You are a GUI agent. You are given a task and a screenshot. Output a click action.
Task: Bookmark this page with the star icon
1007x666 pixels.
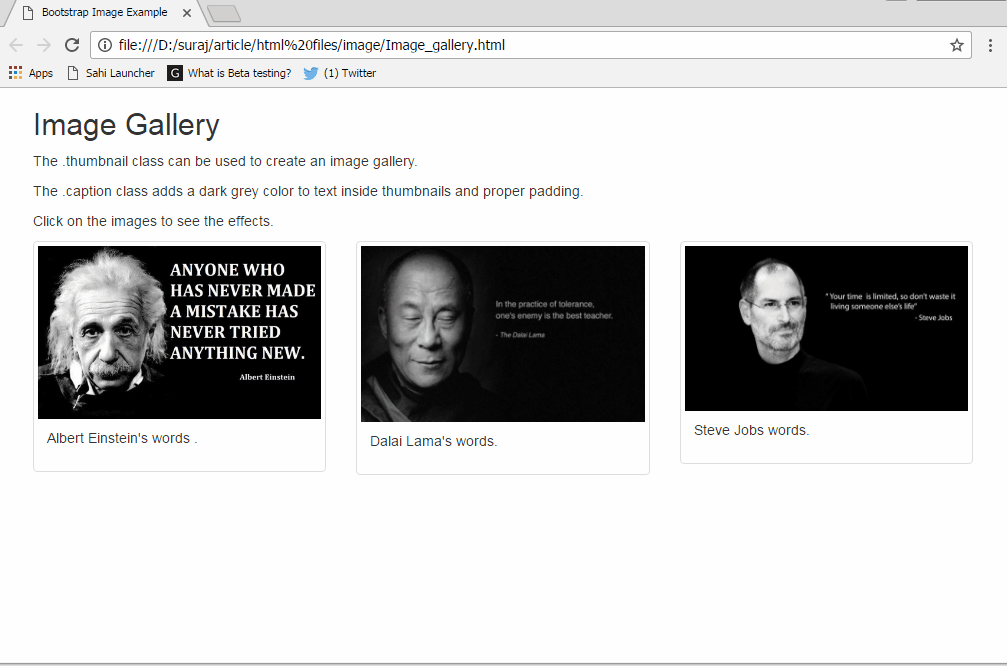(957, 45)
